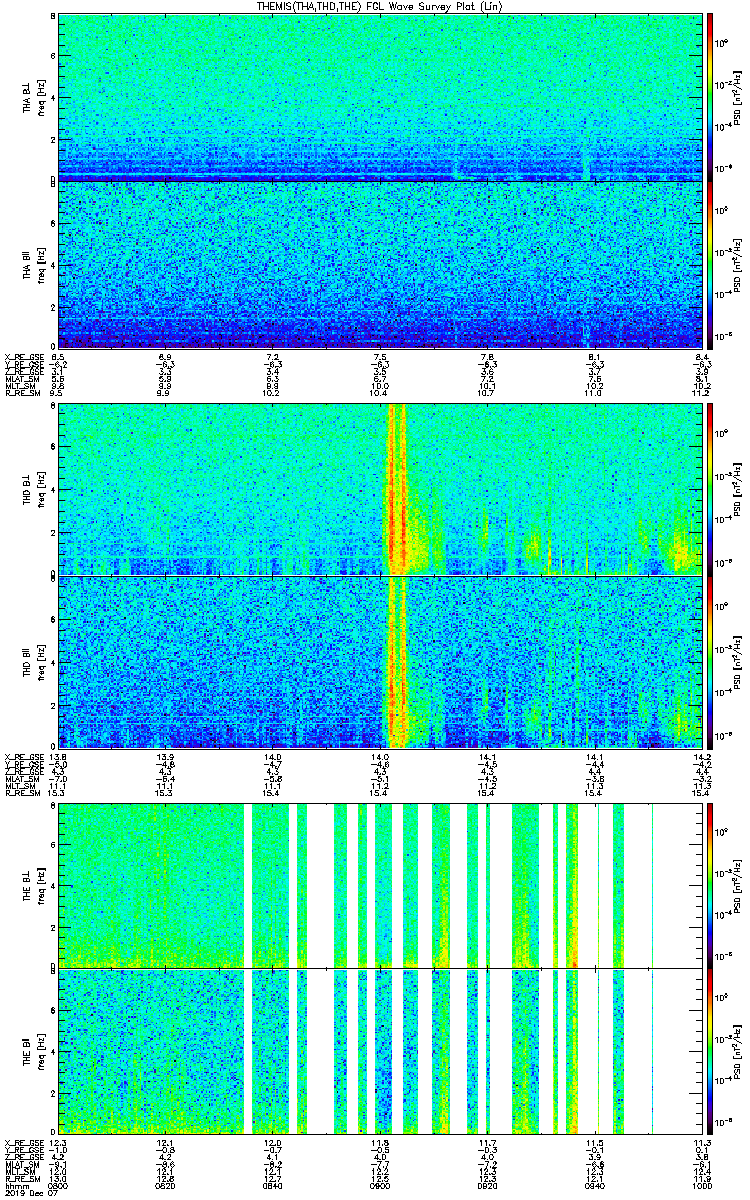This screenshot has height=1200, width=750.
Task: Click the THE X_RE_GSE value 12.3
Action: click(58, 1144)
